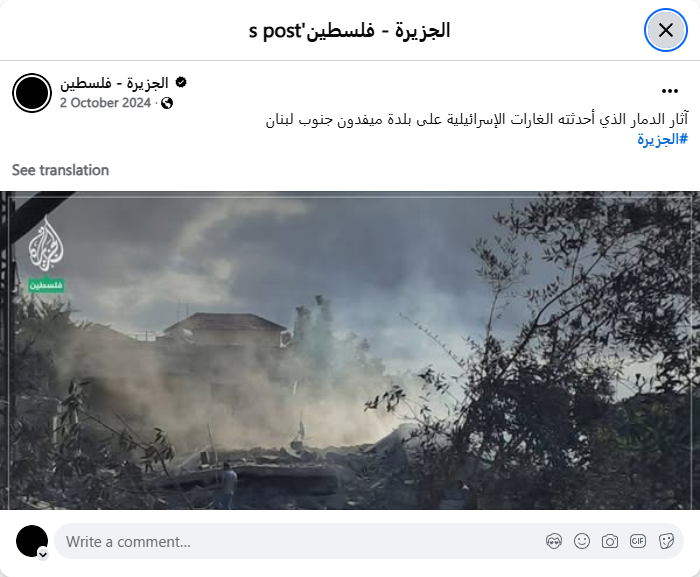The height and width of the screenshot is (577, 700).
Task: Visit the الجزيرة - فلسطين page name link
Action: (x=114, y=83)
